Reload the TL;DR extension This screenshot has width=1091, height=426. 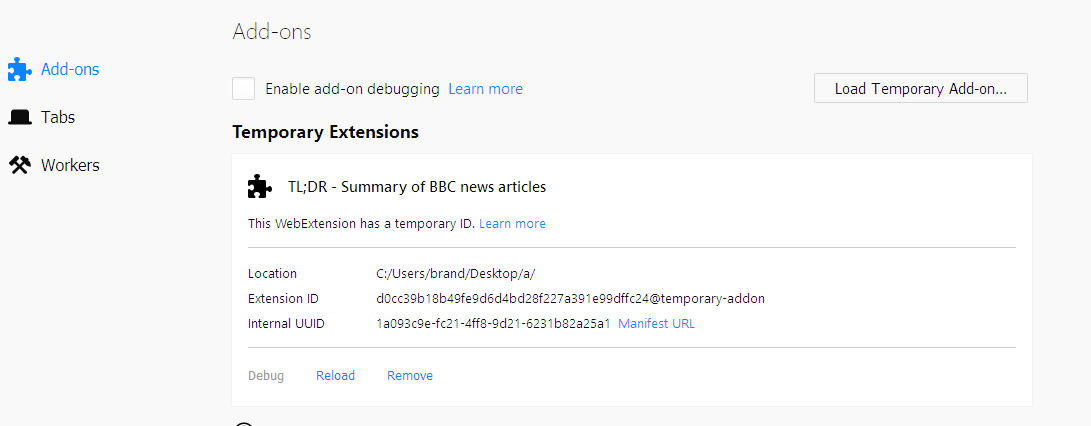335,376
